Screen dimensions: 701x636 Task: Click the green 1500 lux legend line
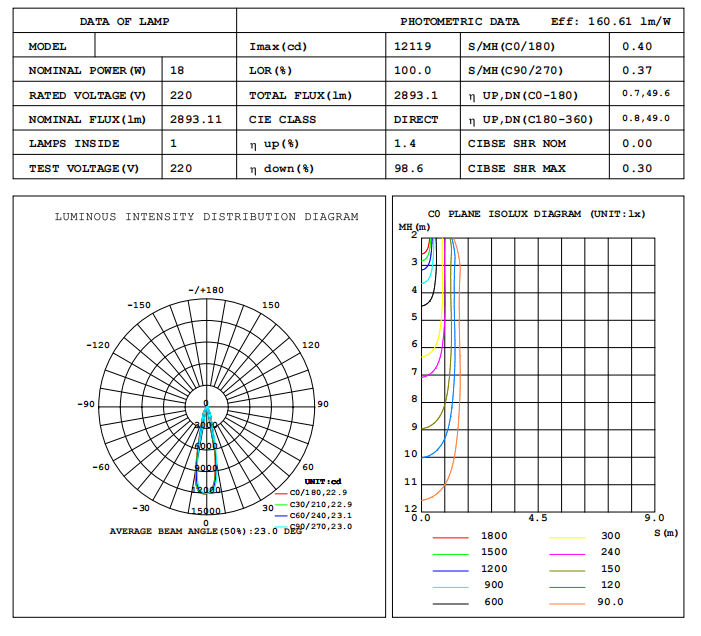tap(450, 552)
